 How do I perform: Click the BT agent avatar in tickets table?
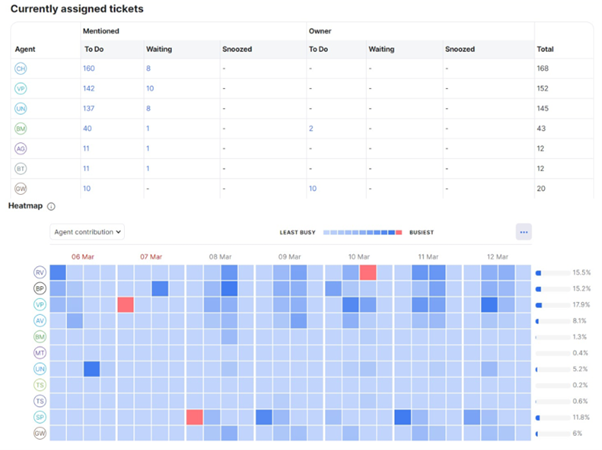21,169
